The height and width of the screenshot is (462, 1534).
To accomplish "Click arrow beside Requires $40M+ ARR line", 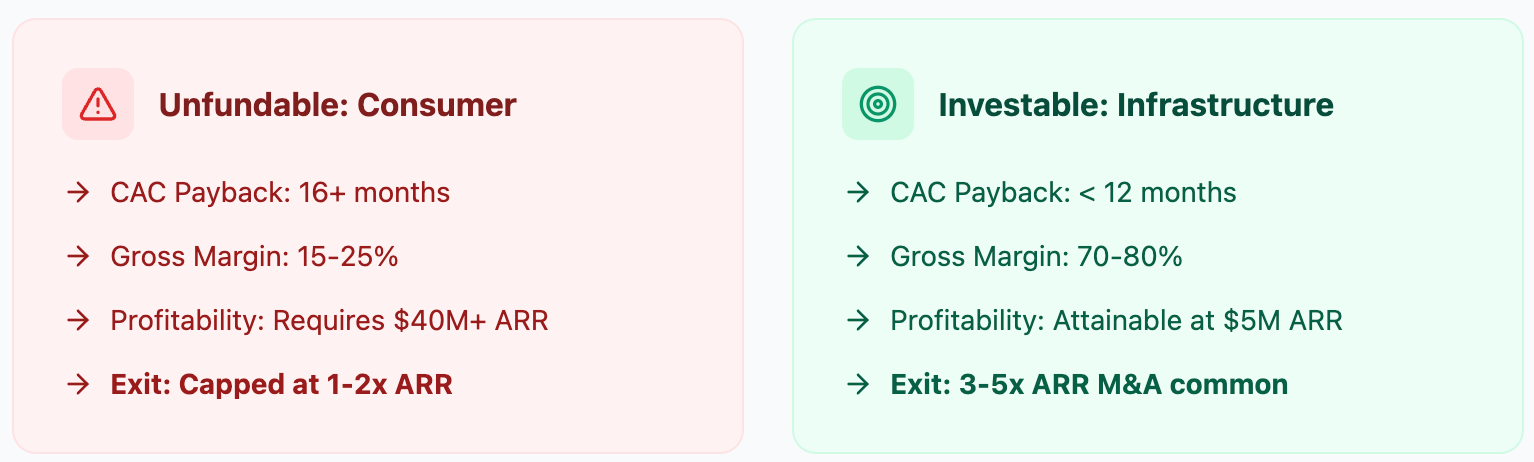I will (78, 321).
